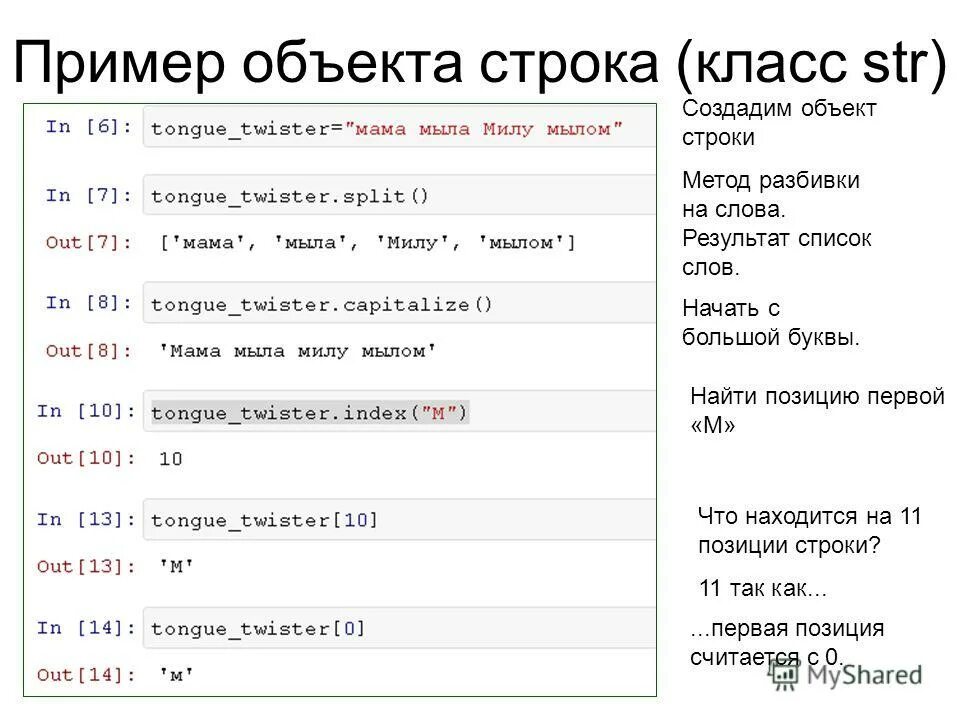Click the split output list ['мама', 'мыла', ...]

tap(367, 243)
